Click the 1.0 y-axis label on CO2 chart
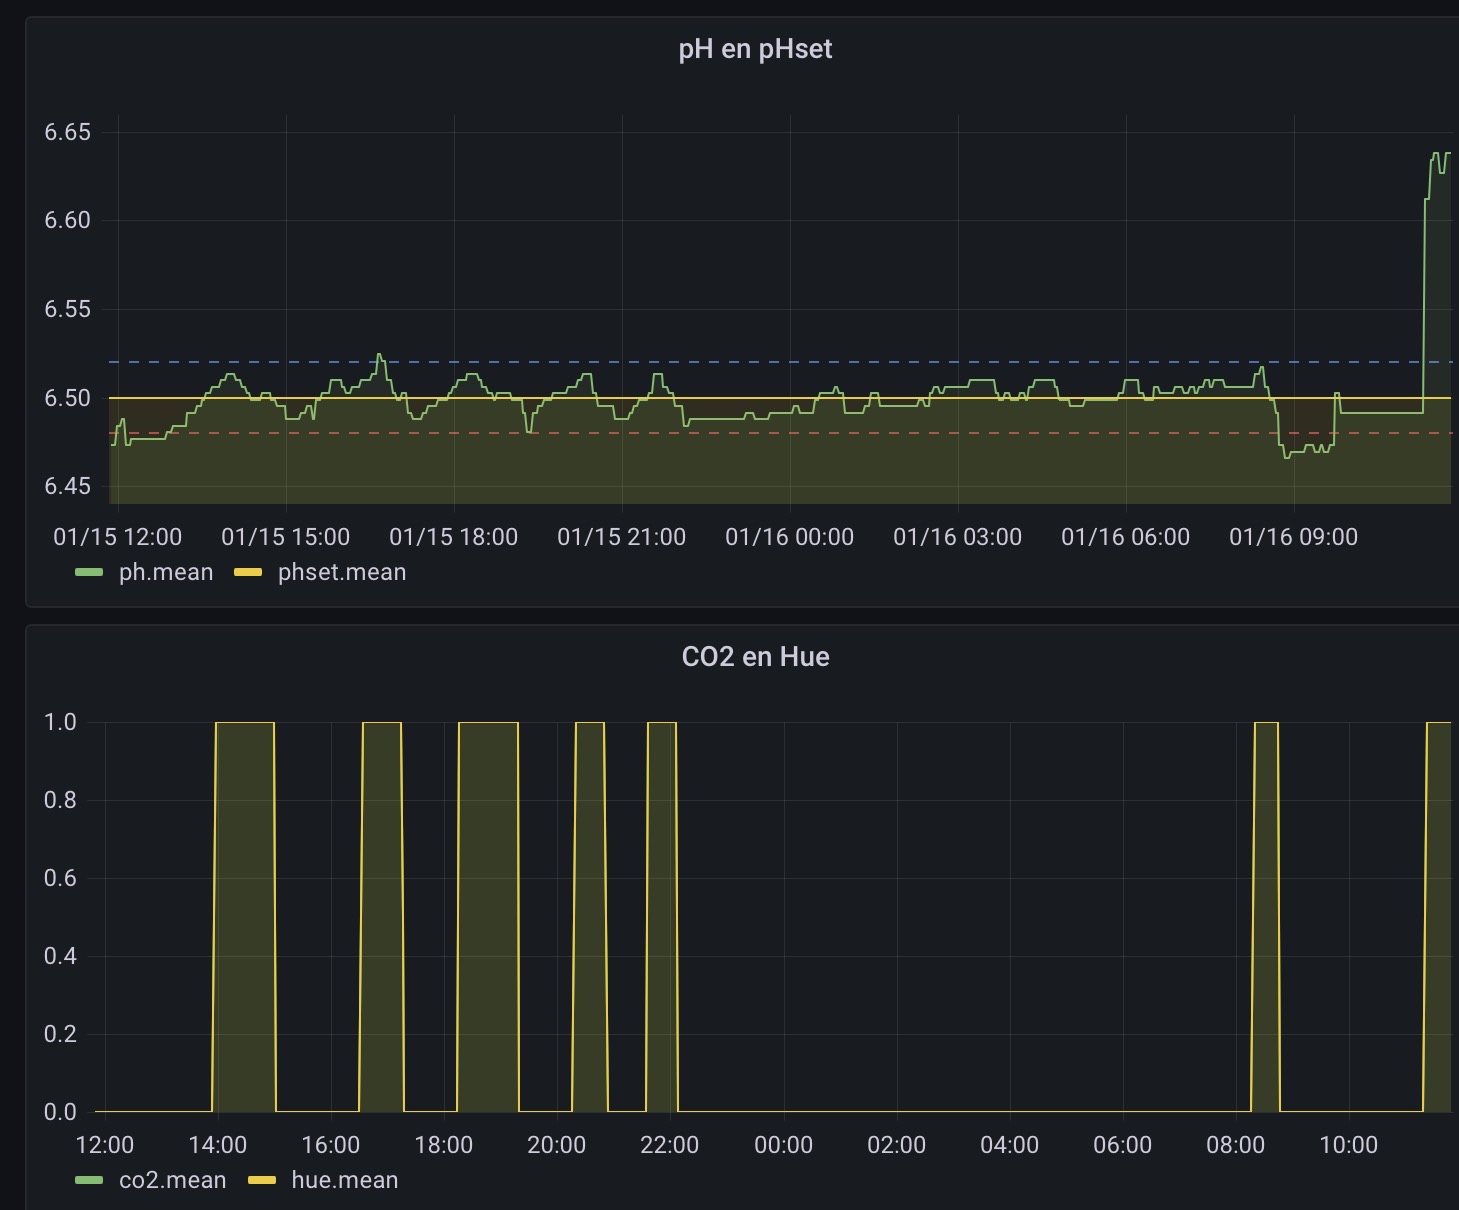The height and width of the screenshot is (1210, 1459). click(x=60, y=722)
